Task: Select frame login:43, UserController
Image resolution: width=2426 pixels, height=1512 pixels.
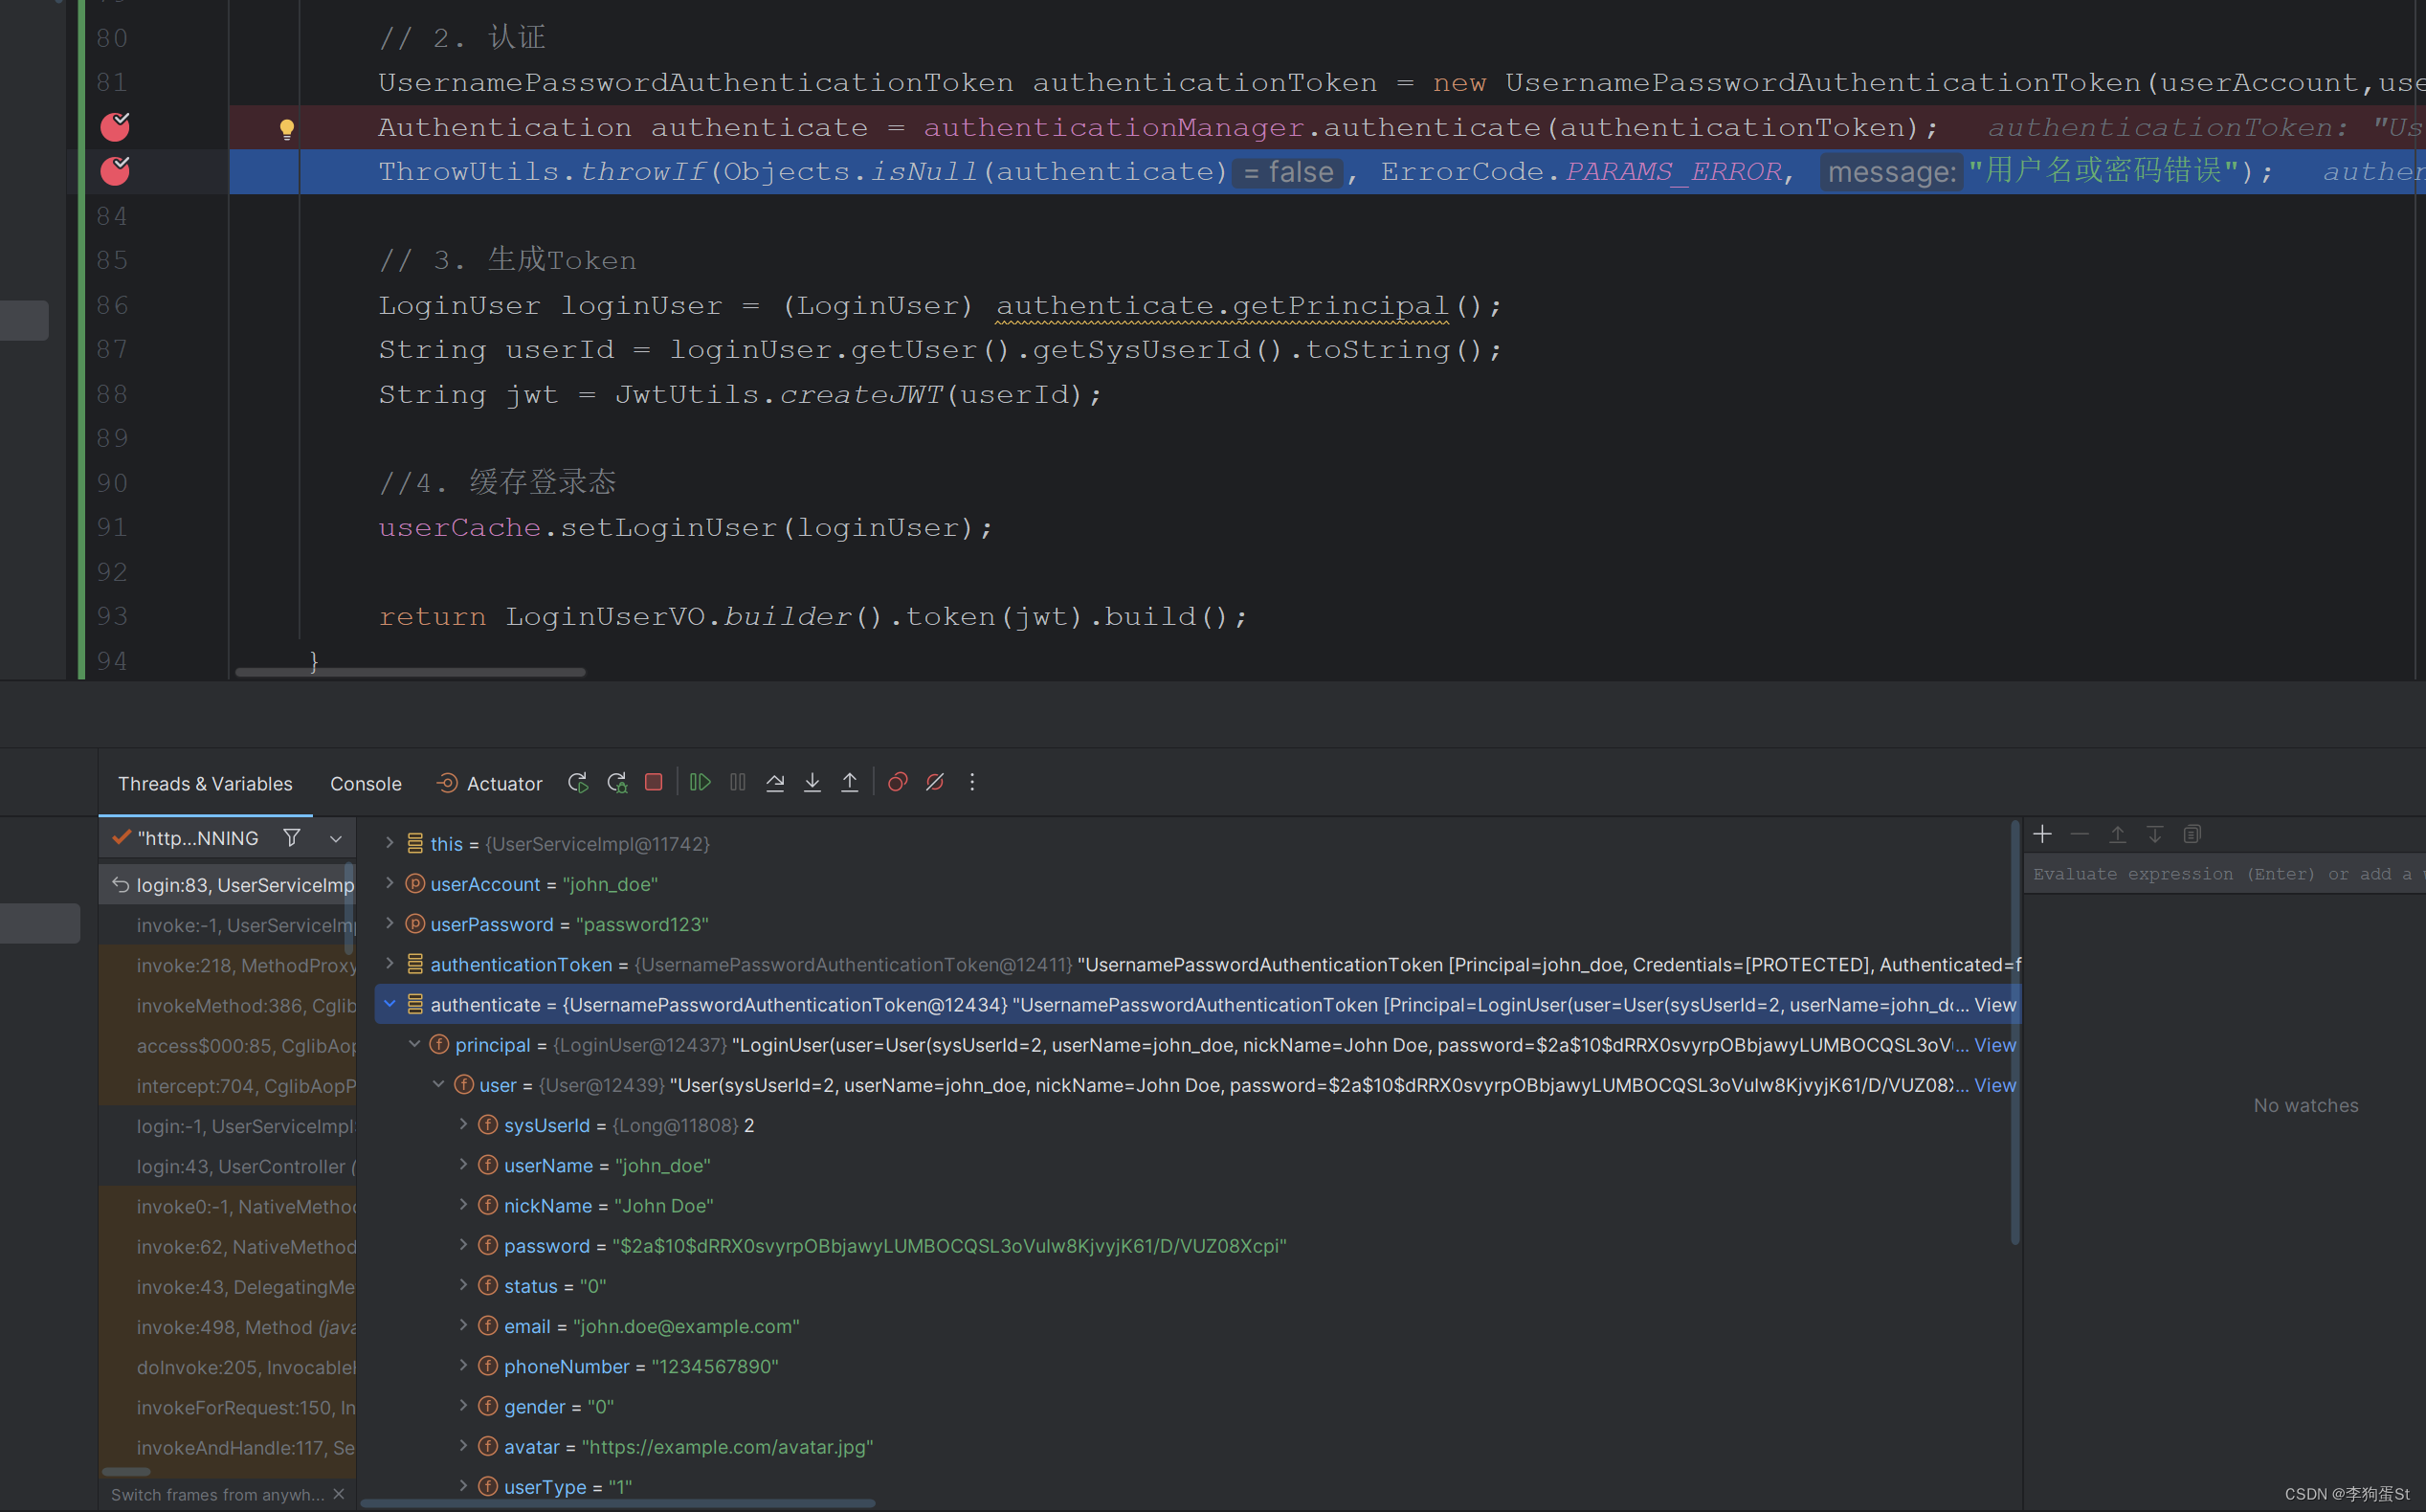Action: coord(228,1166)
